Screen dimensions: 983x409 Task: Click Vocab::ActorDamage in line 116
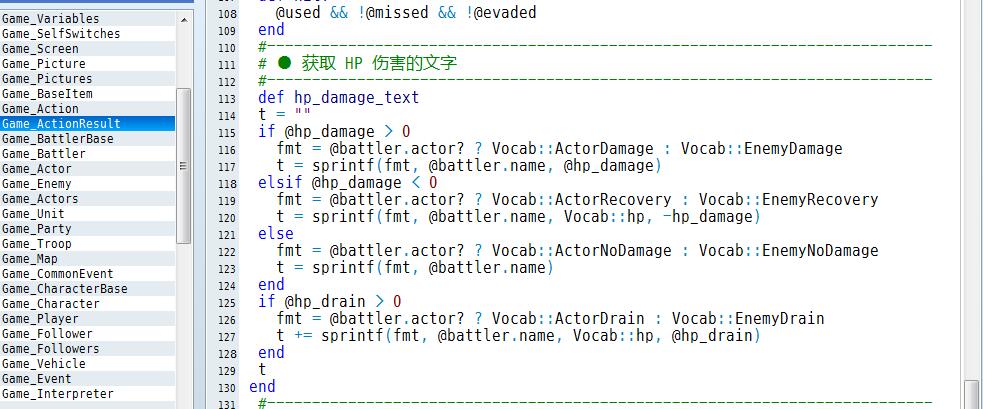point(572,149)
